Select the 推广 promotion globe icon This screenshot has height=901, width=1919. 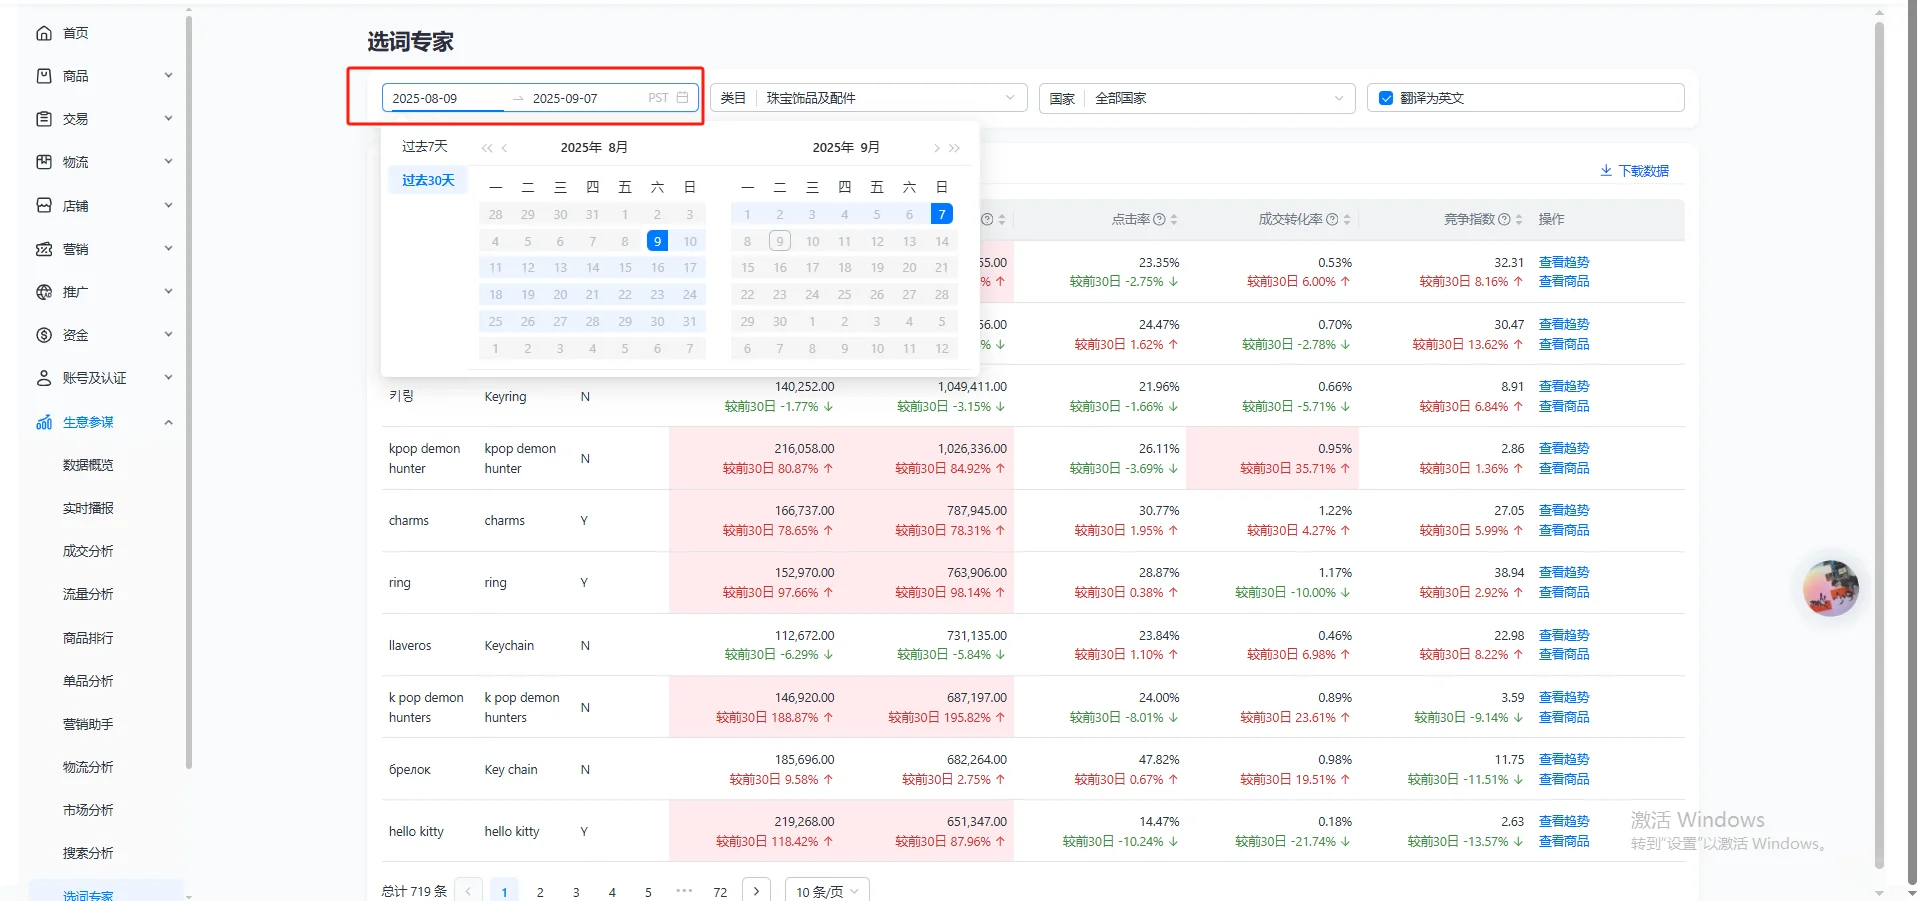click(x=44, y=291)
